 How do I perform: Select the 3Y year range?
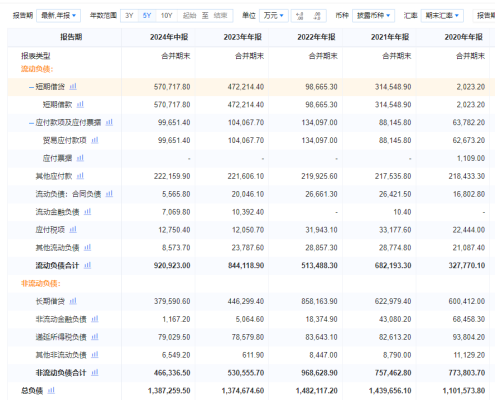click(129, 16)
